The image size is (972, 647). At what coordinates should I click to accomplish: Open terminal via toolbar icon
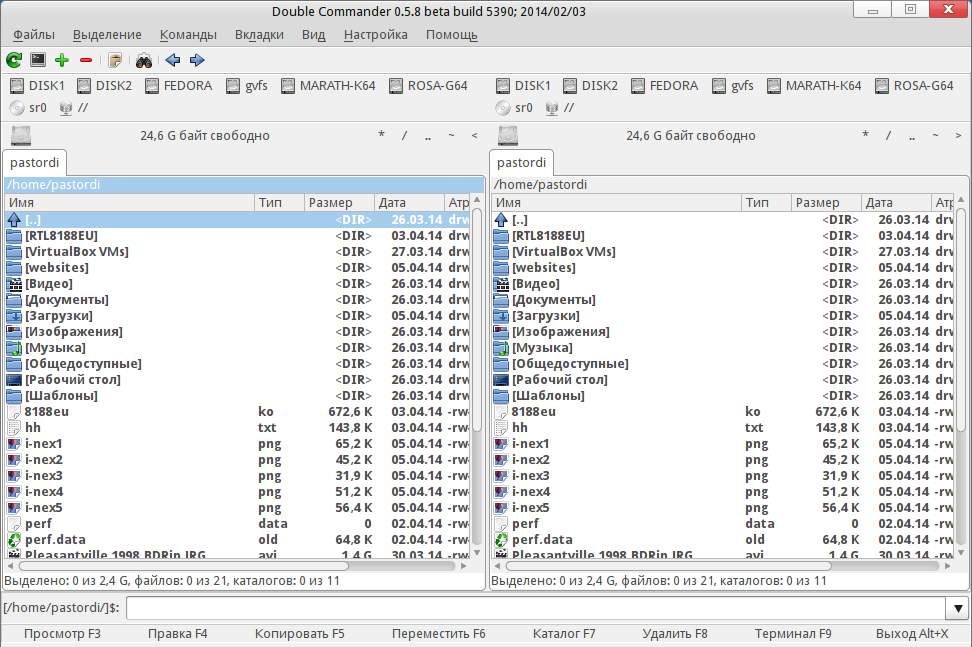[x=38, y=60]
